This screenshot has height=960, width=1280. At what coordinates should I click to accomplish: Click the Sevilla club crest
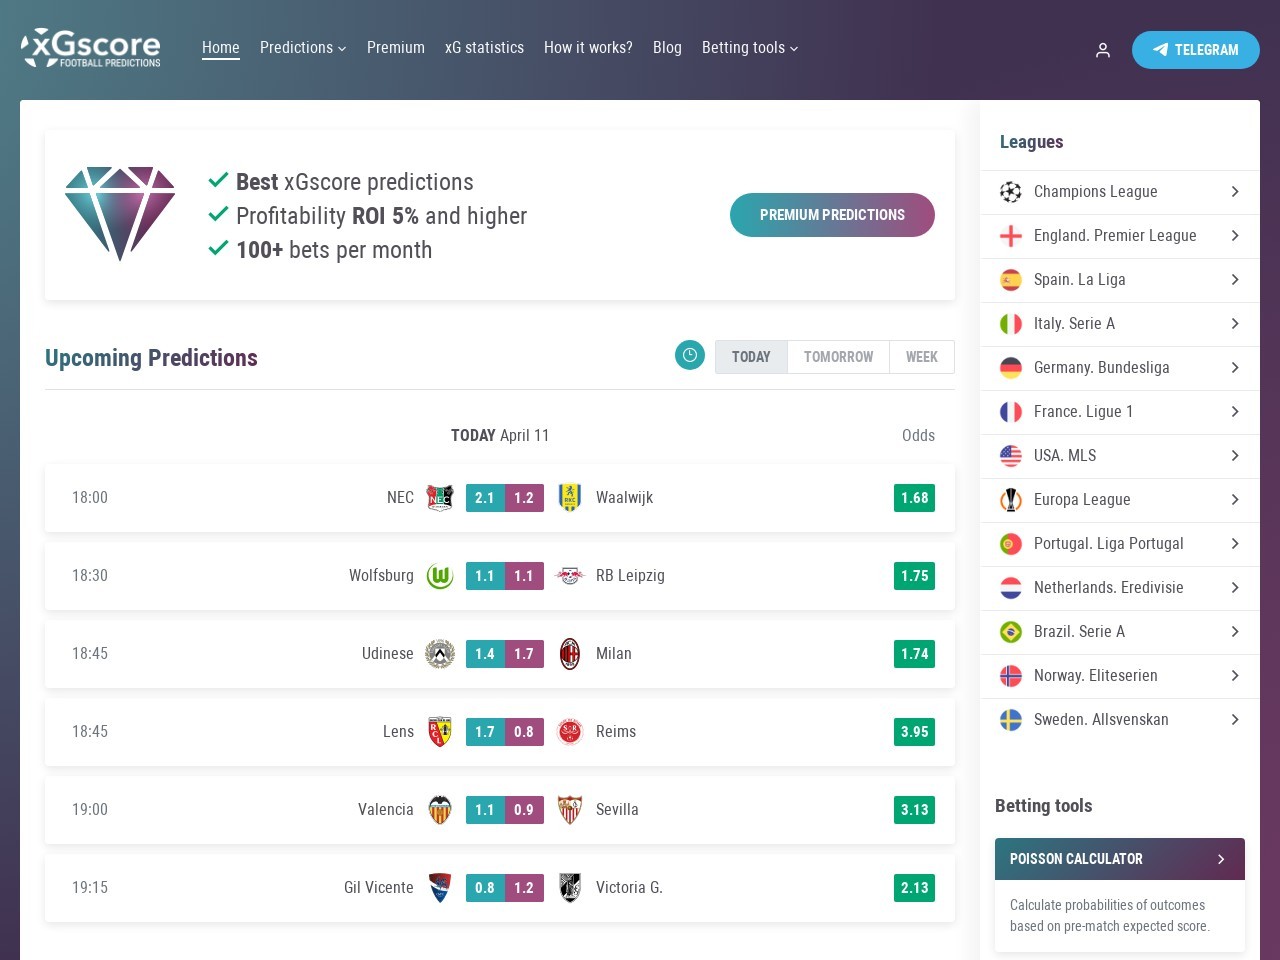tap(570, 809)
